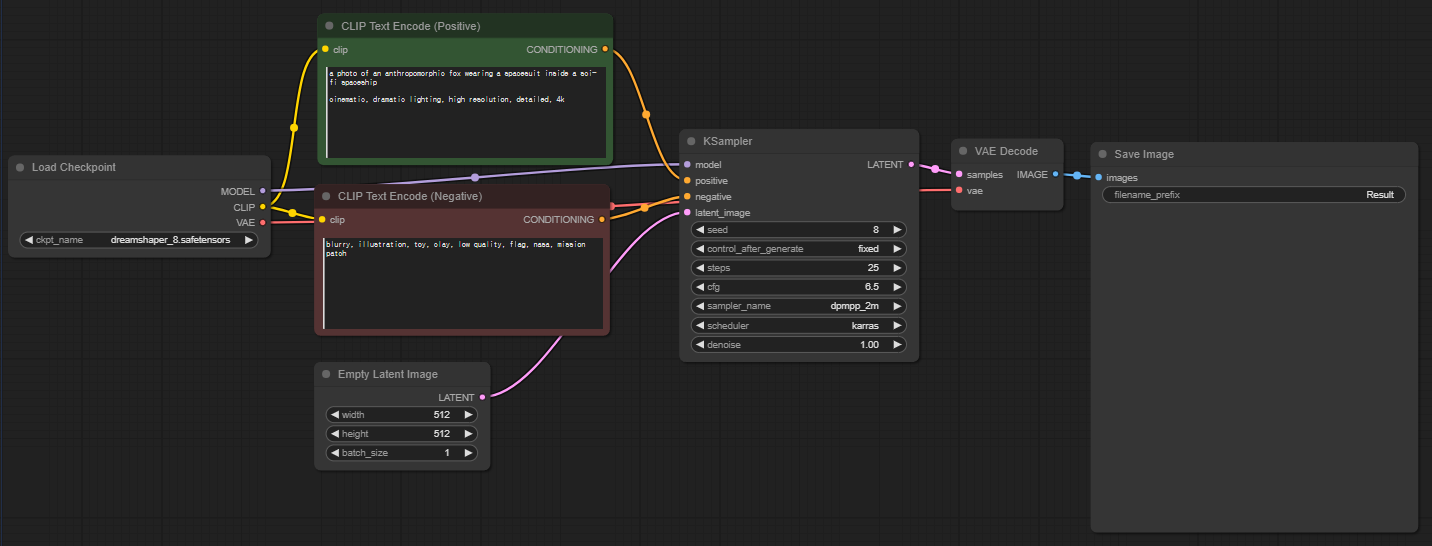Open the ckpt_name dreamshaper_8.safetensors dropdown
Image resolution: width=1432 pixels, height=546 pixels.
pyautogui.click(x=139, y=240)
